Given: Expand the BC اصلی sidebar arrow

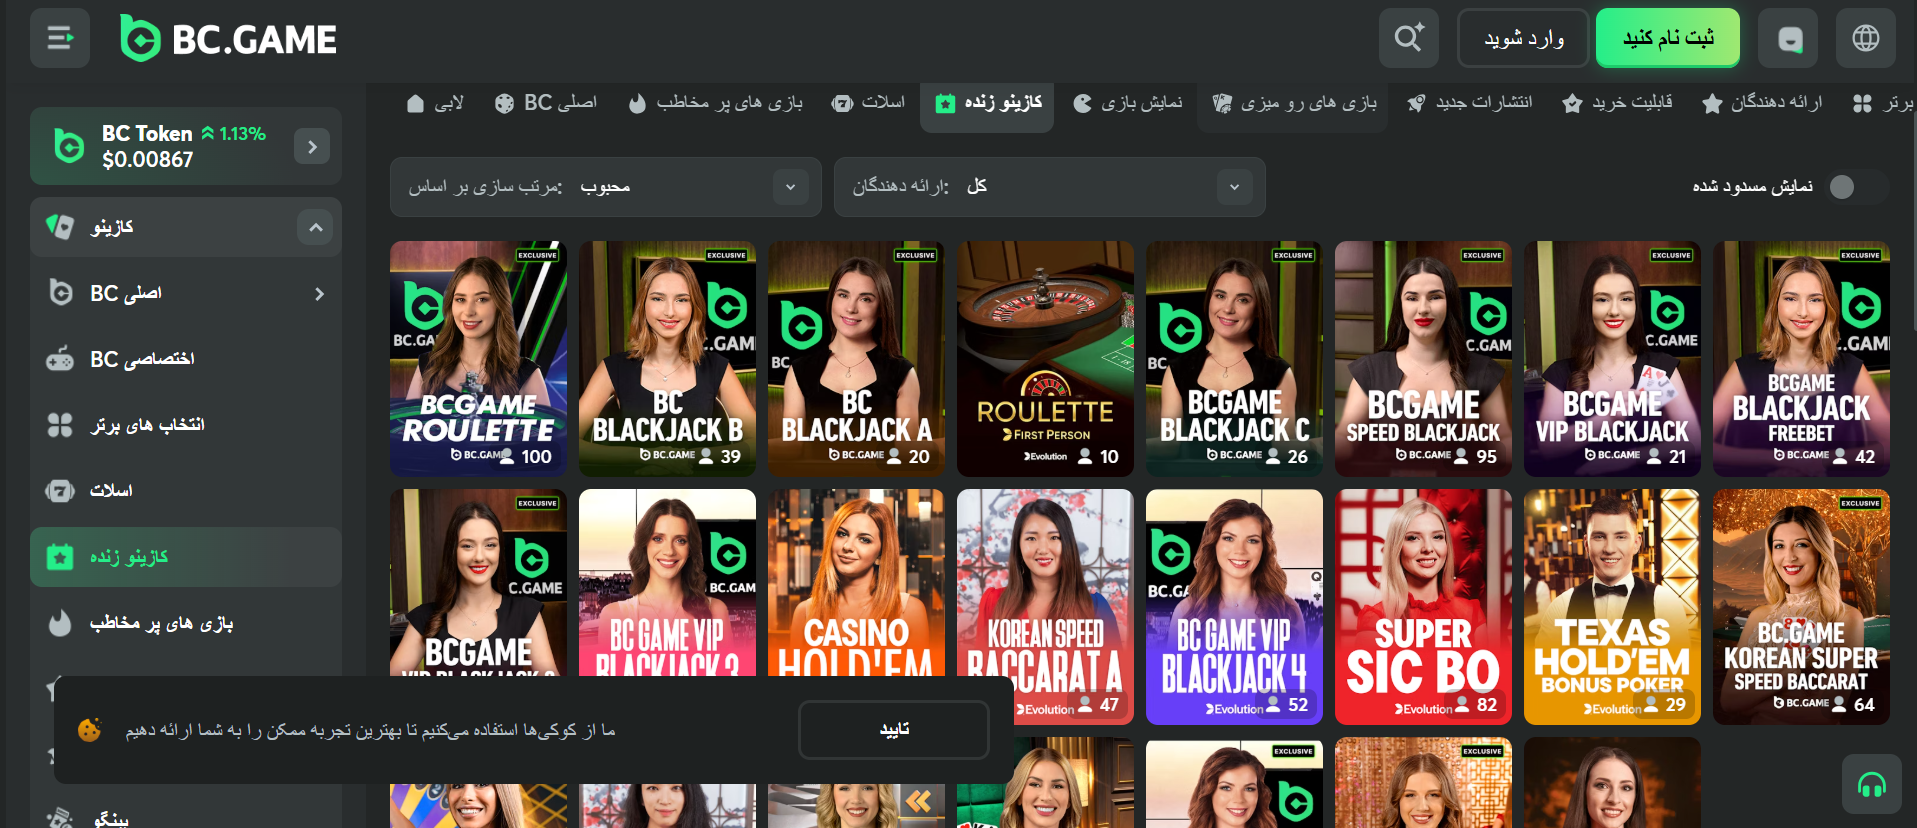Looking at the screenshot, I should (319, 293).
